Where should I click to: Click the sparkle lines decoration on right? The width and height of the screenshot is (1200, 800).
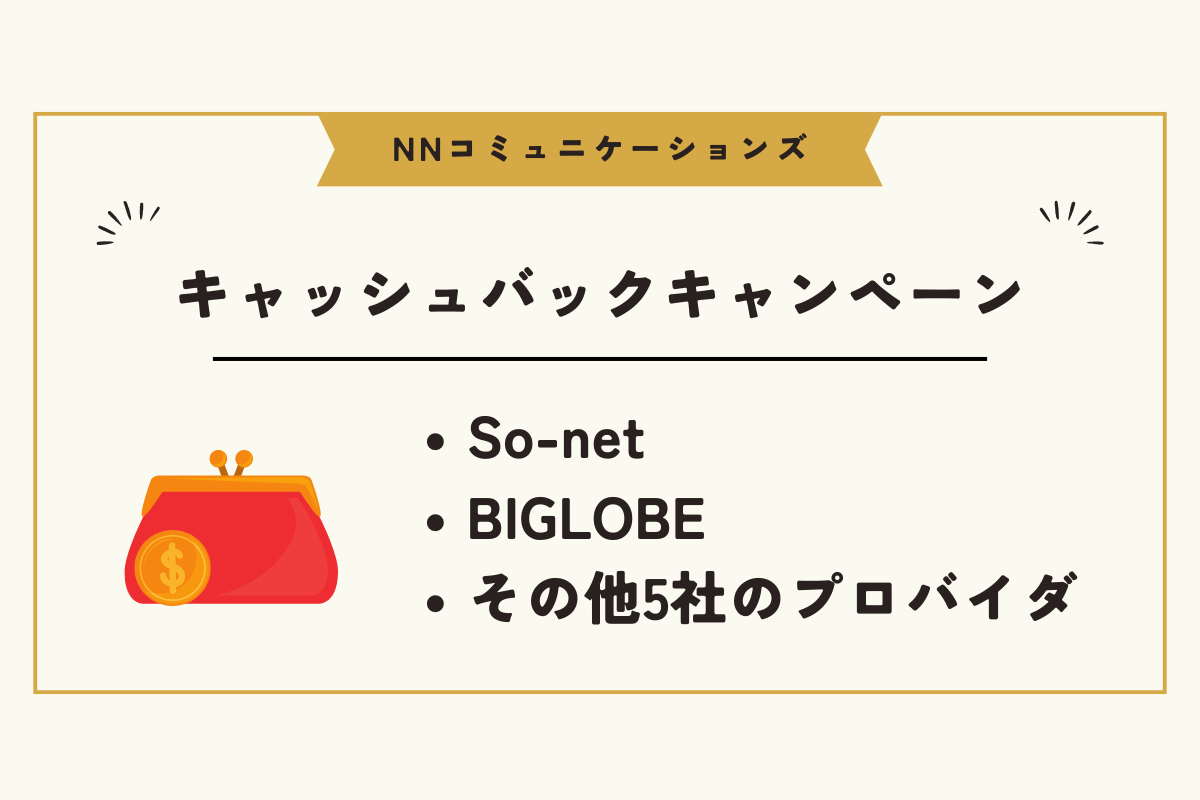point(1071,223)
